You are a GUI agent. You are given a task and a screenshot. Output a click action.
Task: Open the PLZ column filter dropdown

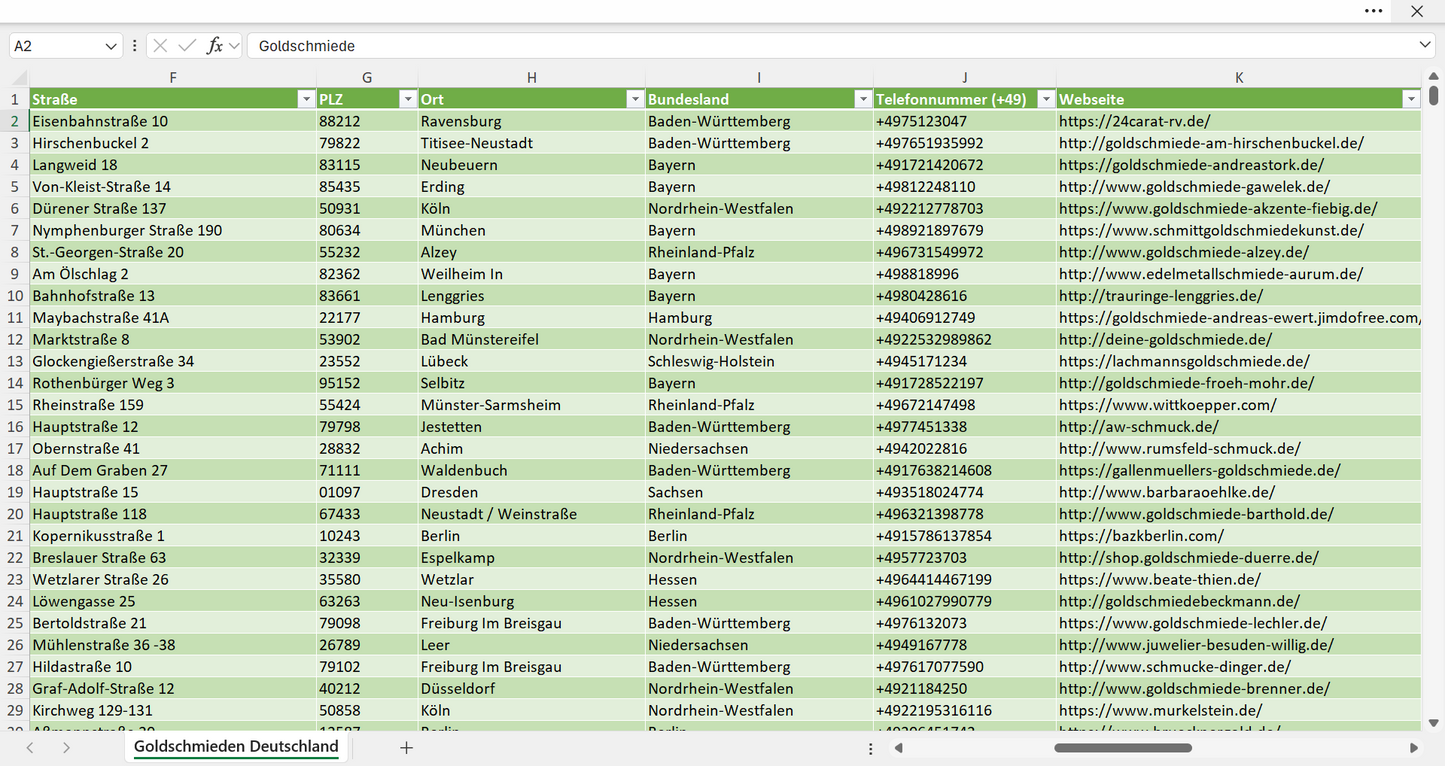click(x=407, y=99)
